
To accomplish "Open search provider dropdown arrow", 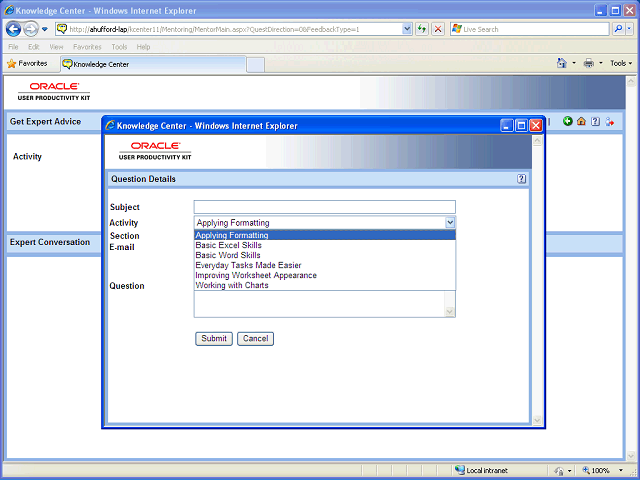I will (x=629, y=29).
